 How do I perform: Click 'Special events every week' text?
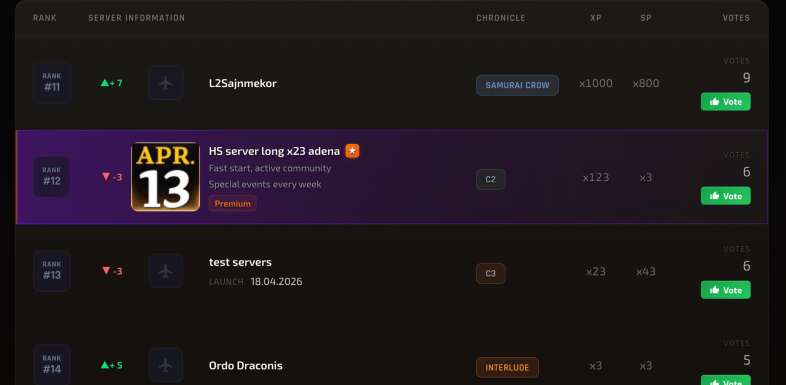click(265, 184)
